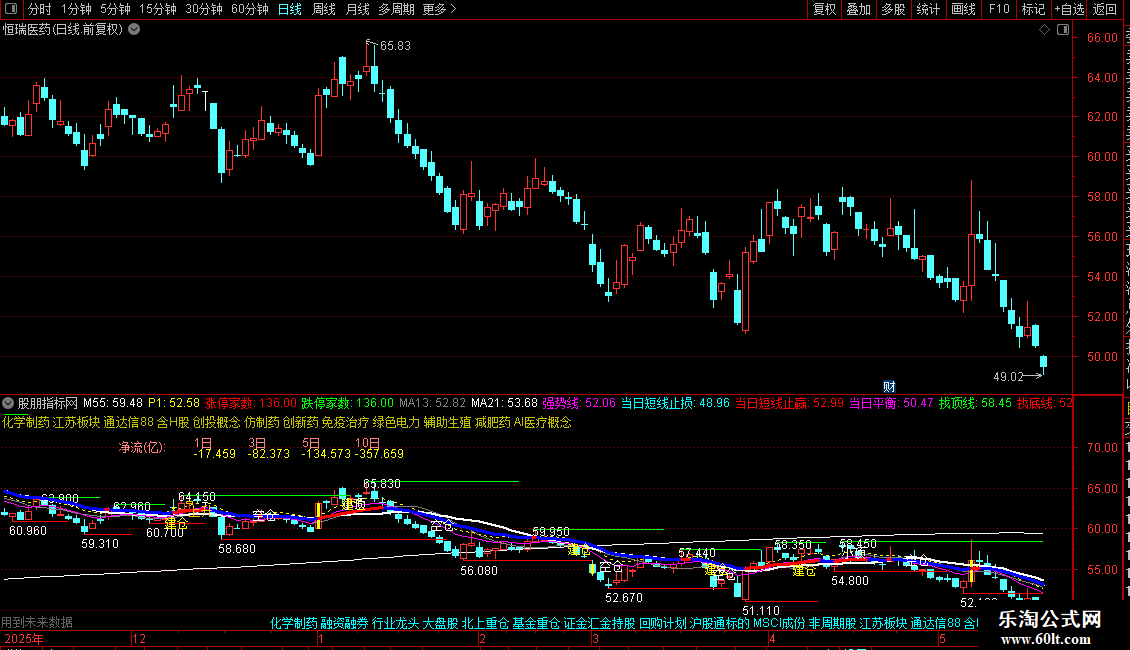Click the 1日 net flow value -17.459
This screenshot has width=1130, height=650.
(215, 454)
